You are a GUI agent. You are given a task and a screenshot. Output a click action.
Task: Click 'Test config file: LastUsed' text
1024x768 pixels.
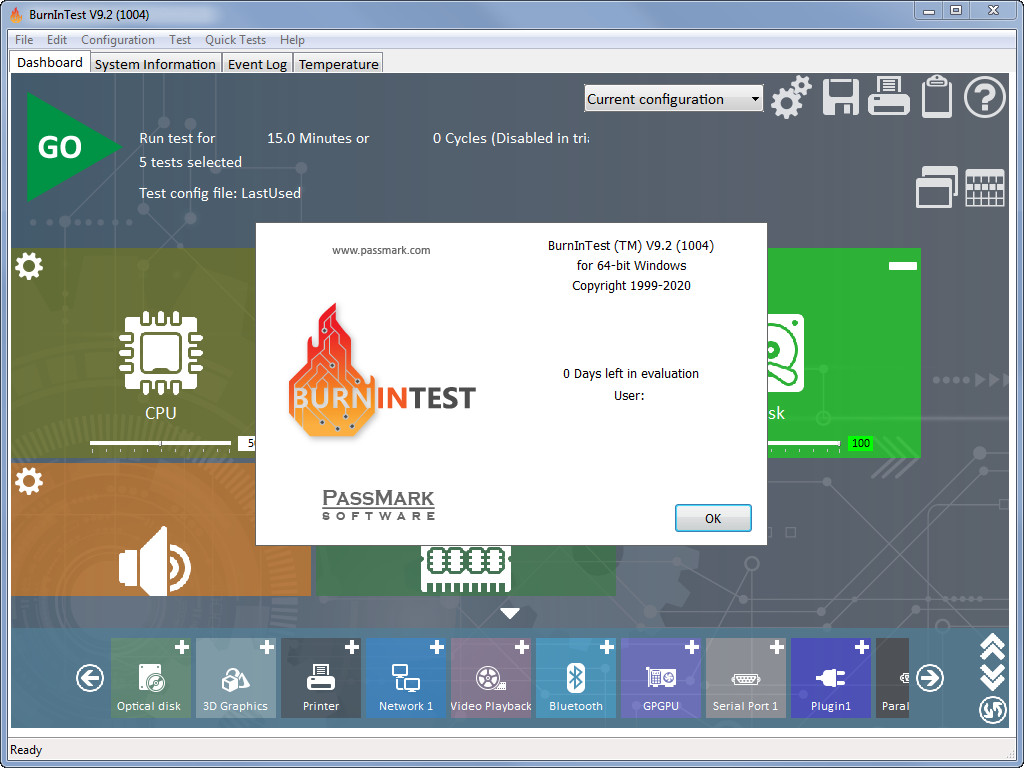point(219,193)
